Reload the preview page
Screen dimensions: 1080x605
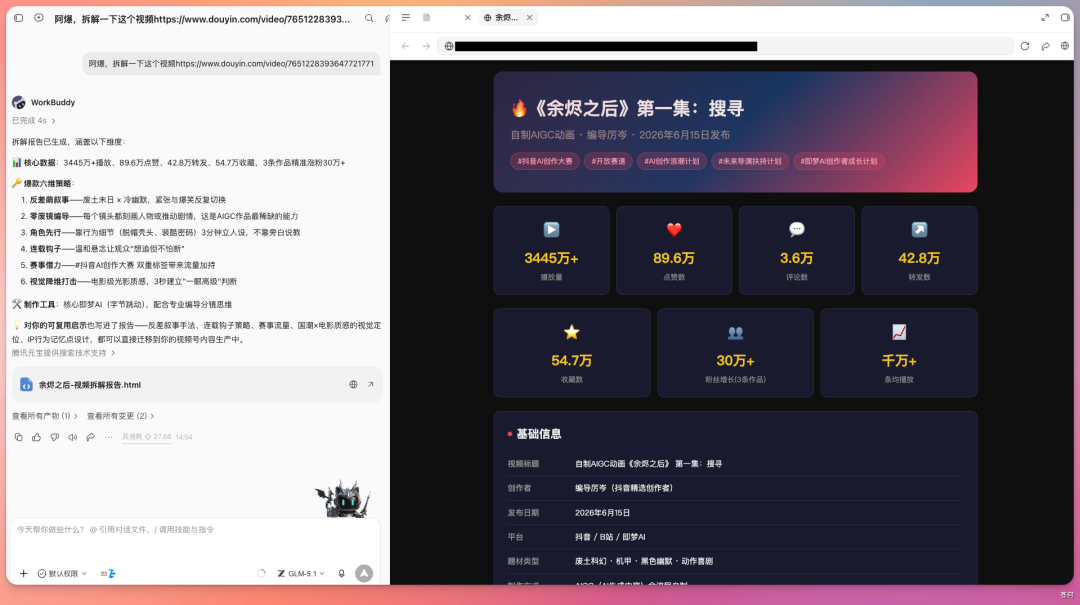tap(1025, 46)
